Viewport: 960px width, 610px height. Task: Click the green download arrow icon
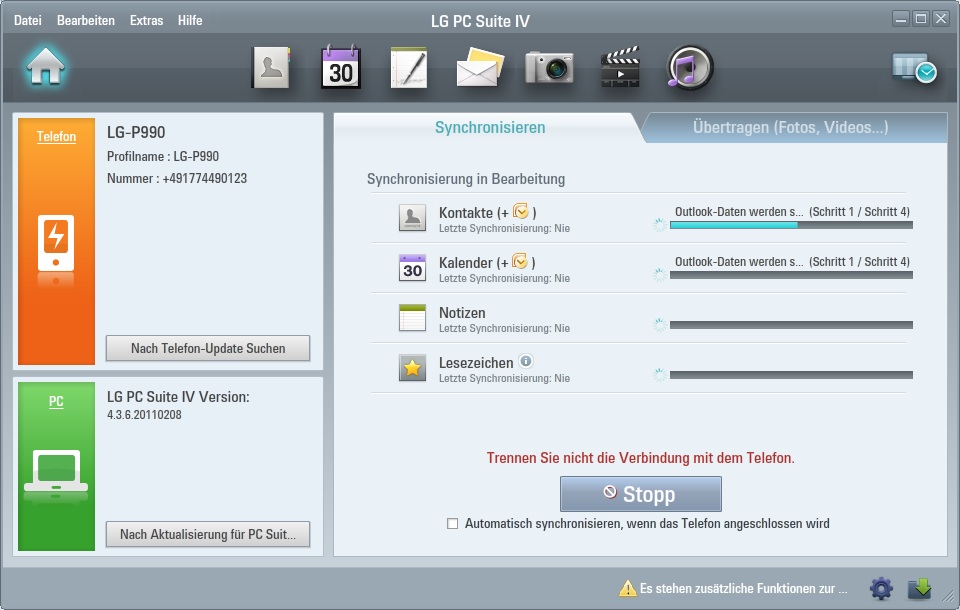pyautogui.click(x=919, y=588)
